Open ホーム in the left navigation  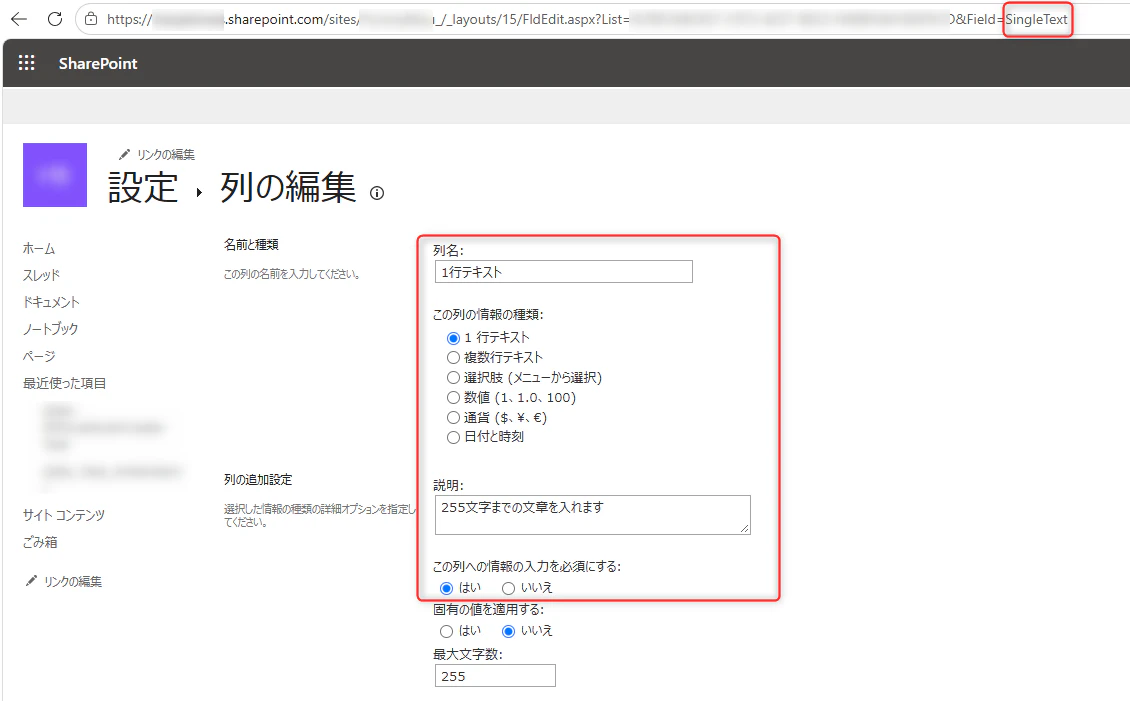pos(39,249)
